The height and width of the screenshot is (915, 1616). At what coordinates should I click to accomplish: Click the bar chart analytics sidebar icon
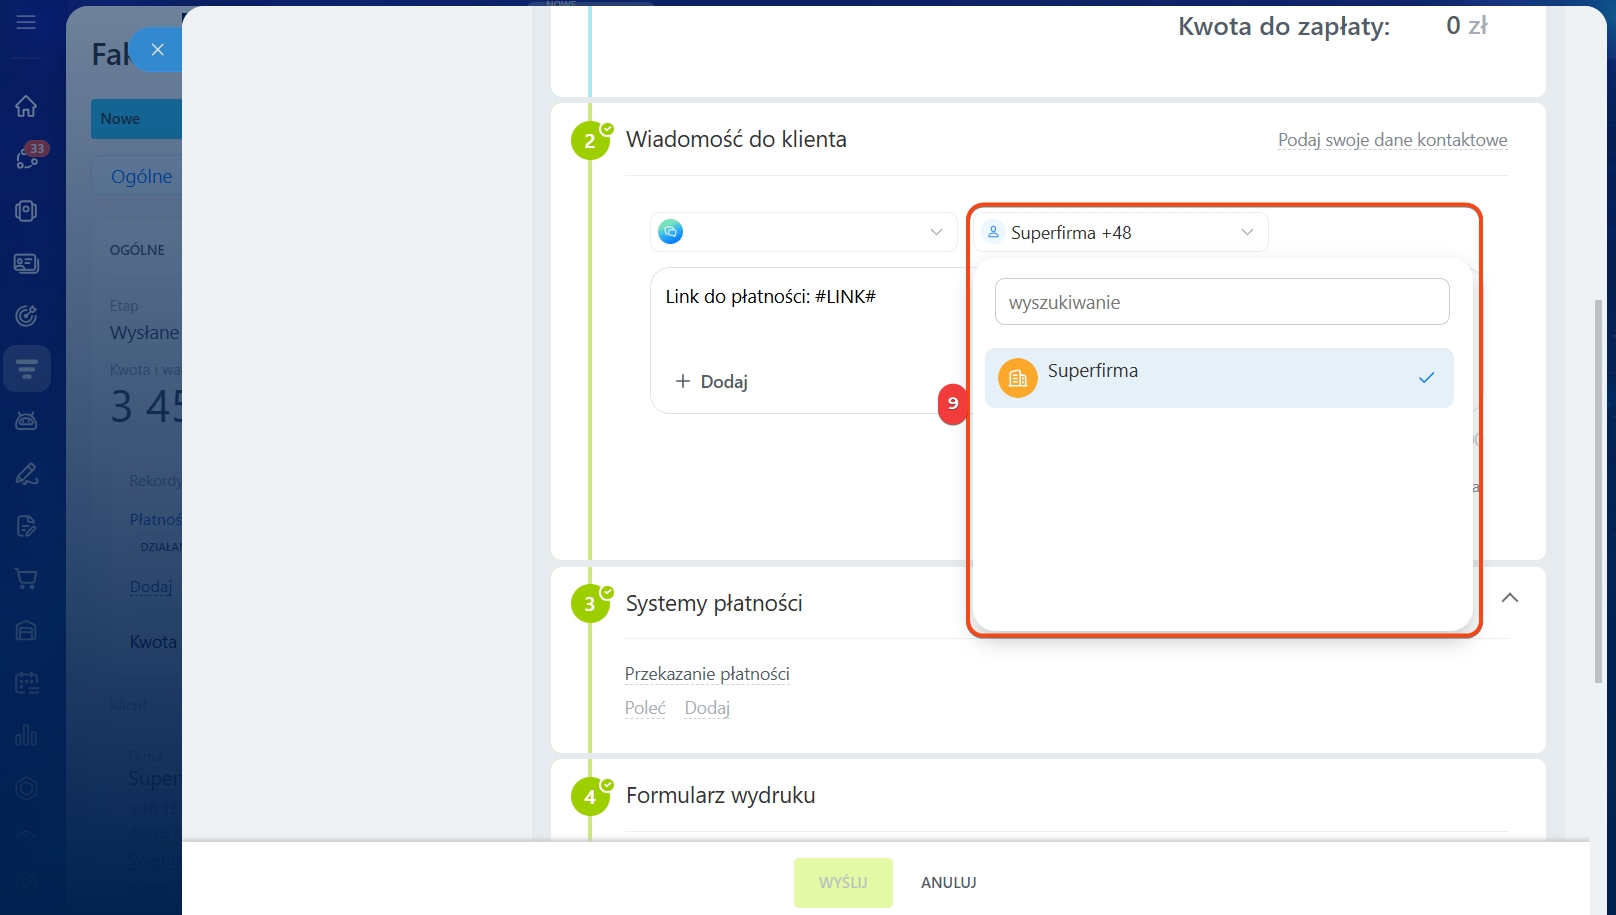click(27, 736)
